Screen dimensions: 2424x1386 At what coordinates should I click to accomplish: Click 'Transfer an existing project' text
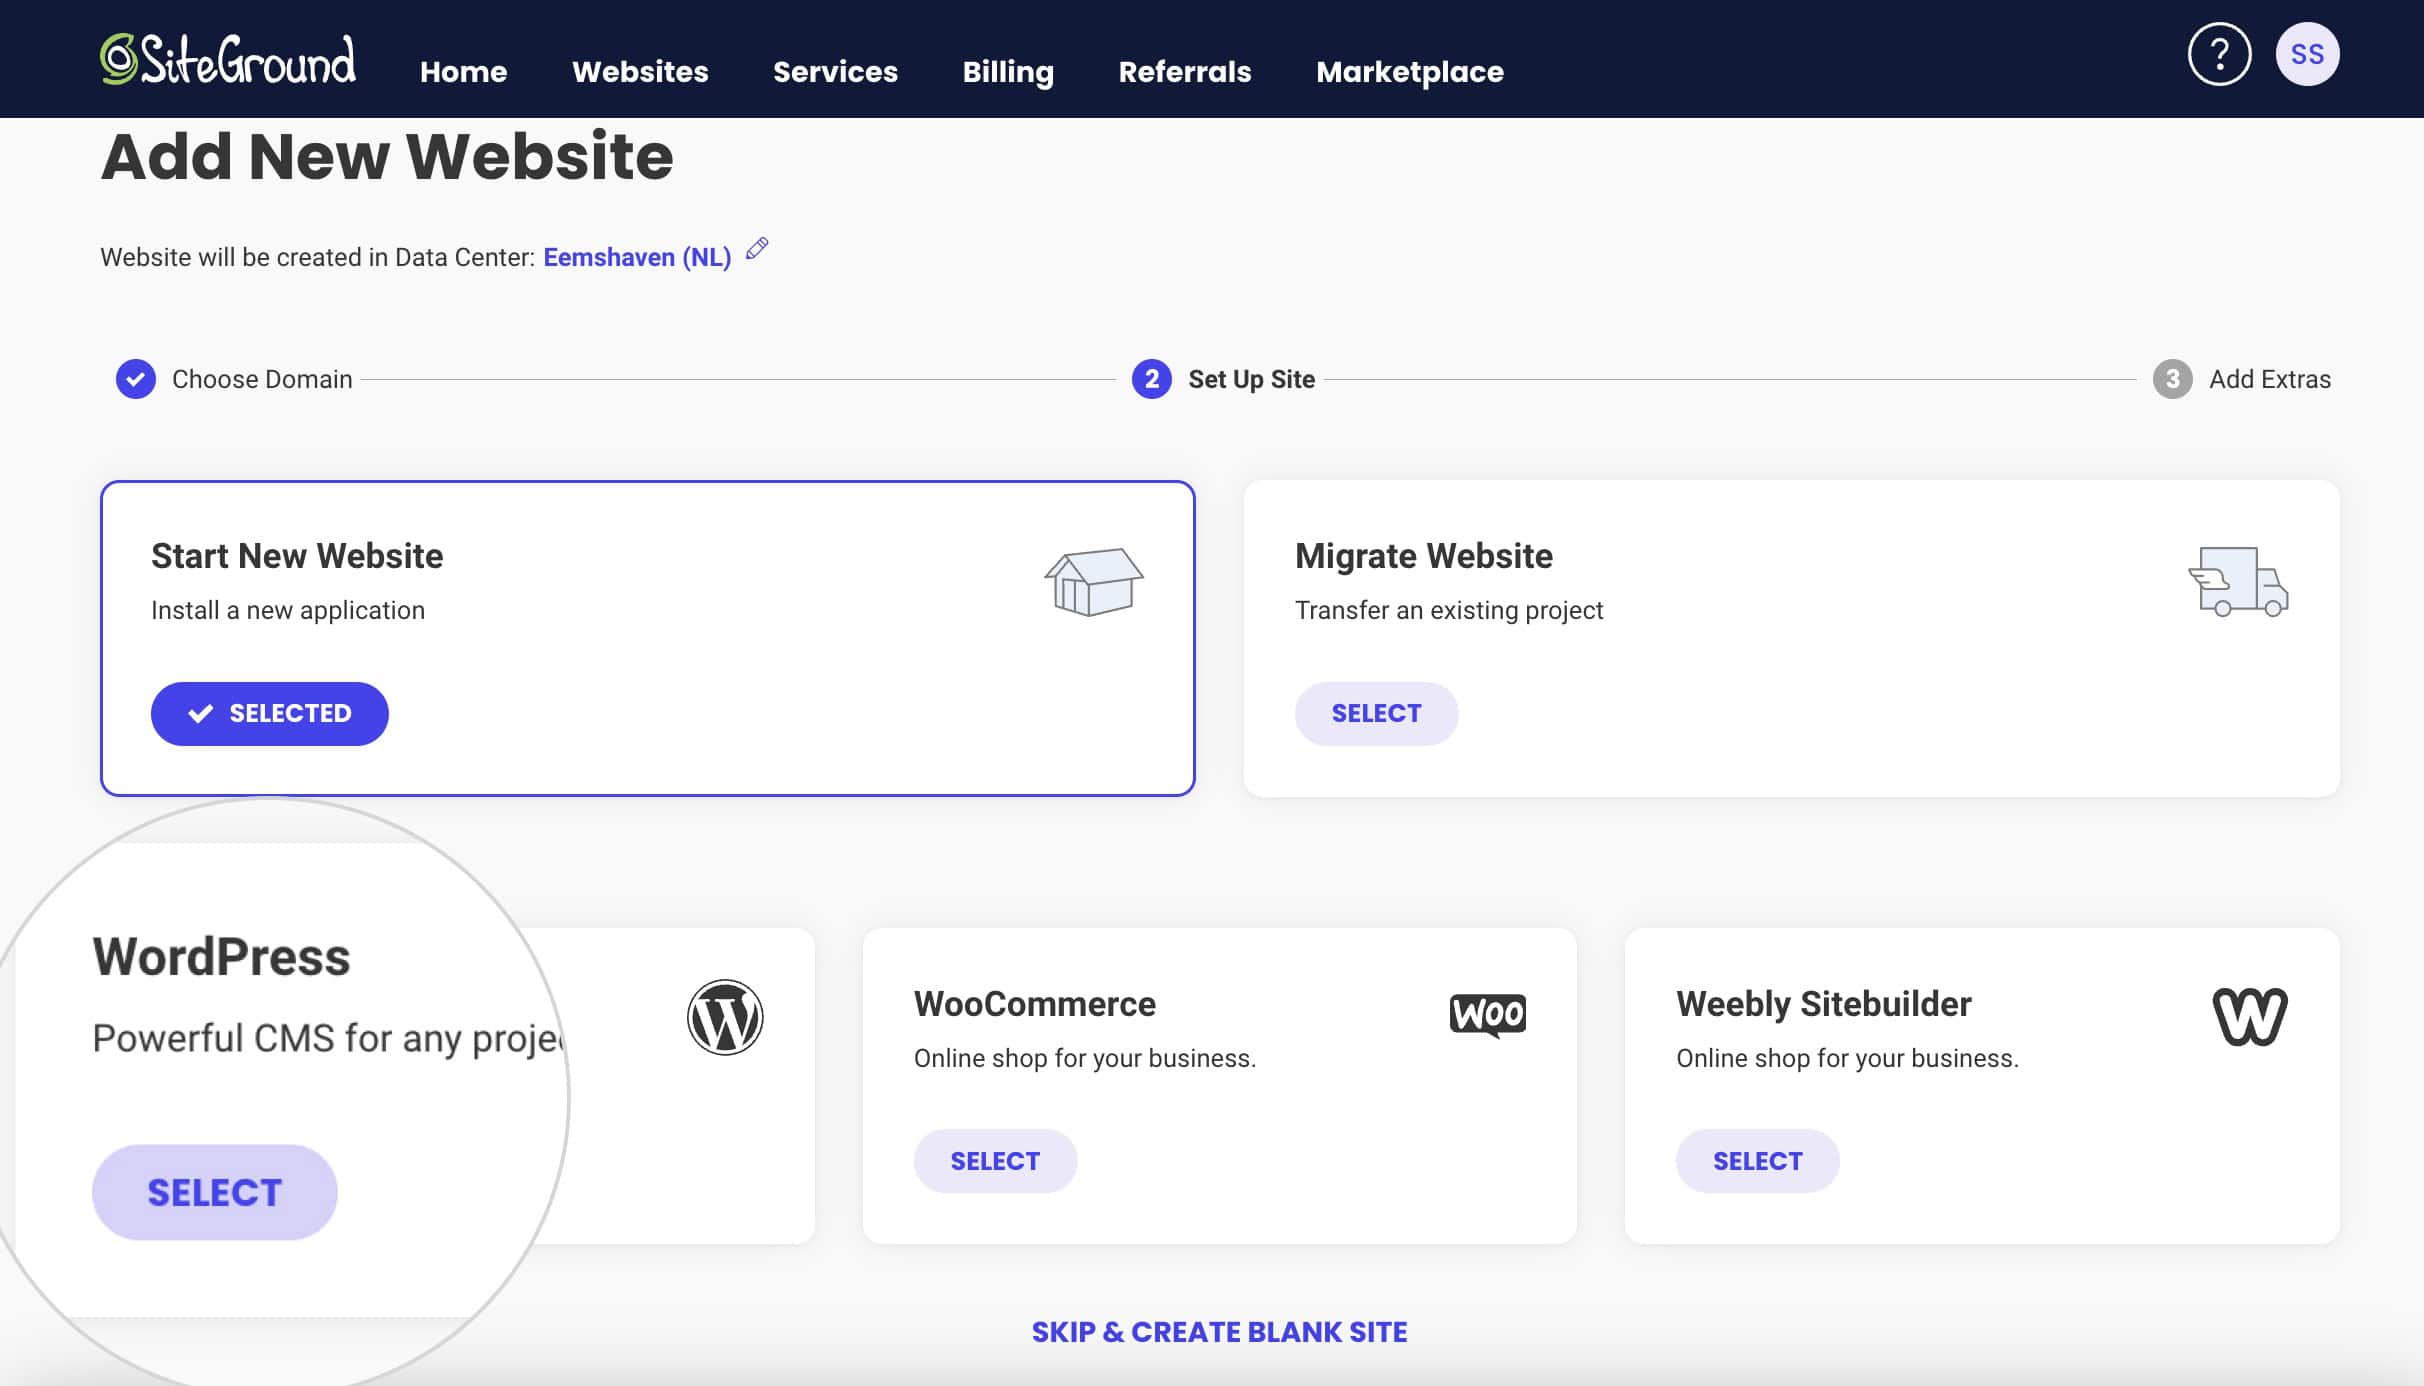(1449, 610)
